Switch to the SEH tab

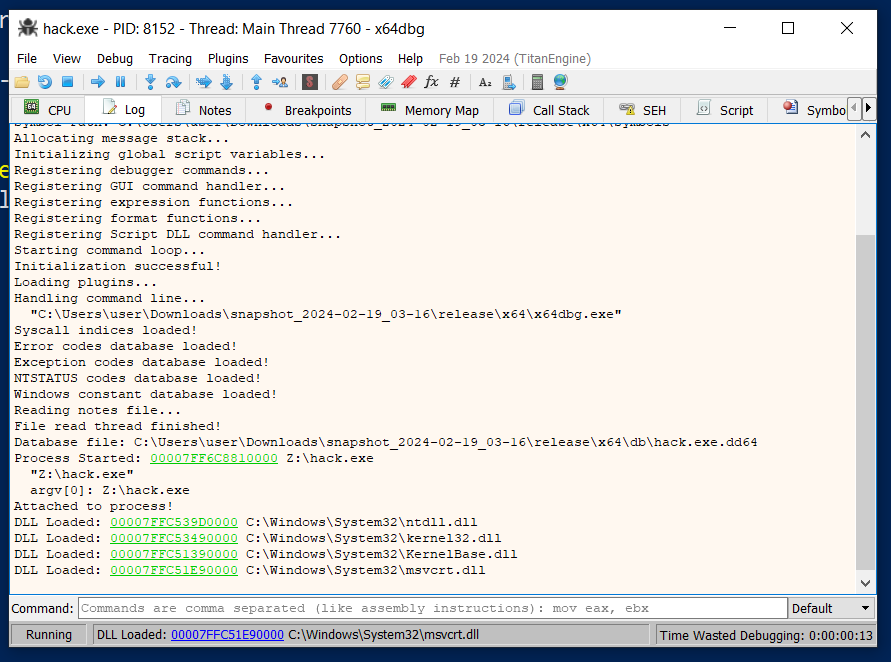click(642, 110)
